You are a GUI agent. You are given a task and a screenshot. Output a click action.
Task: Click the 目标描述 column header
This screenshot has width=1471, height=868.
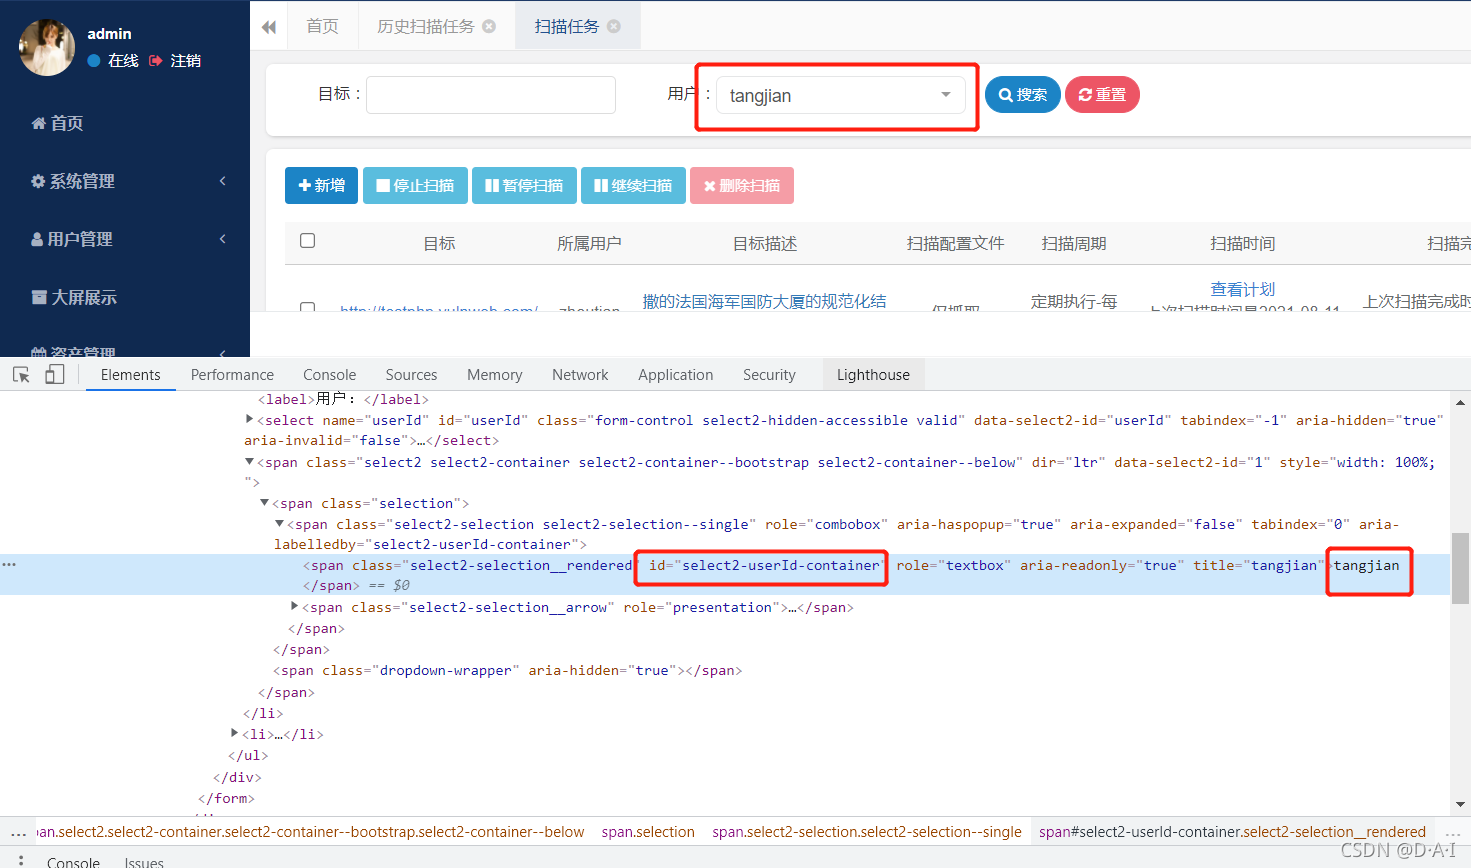[765, 243]
